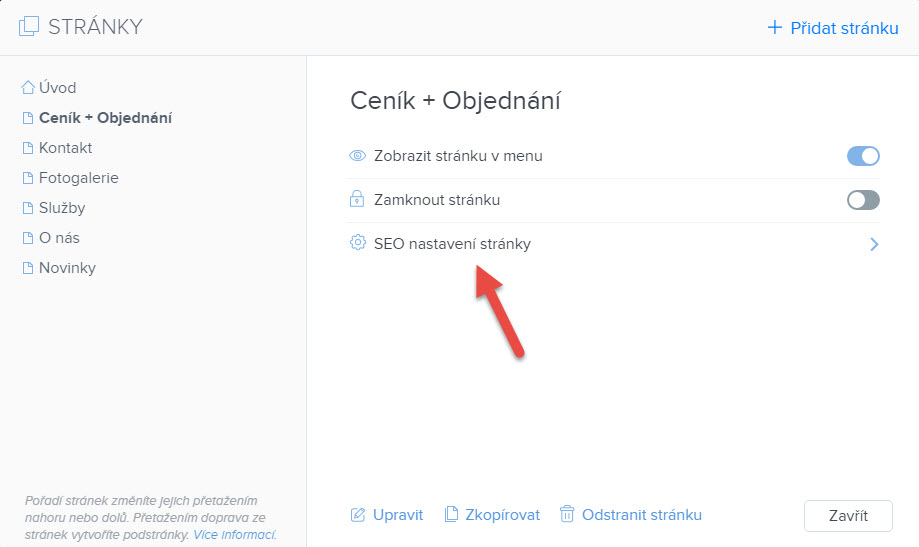The image size is (919, 547).
Task: Click the padlock icon next to Zamknout stránku
Action: [357, 199]
